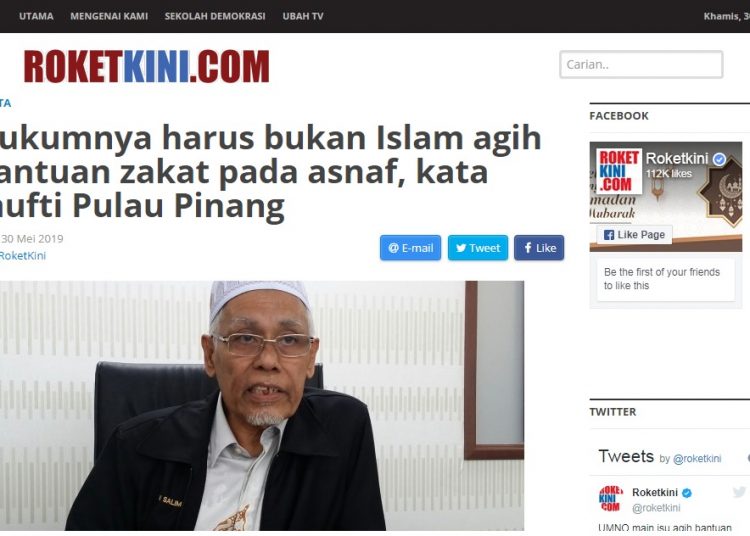
Task: Click the Tweet share button
Action: [478, 248]
